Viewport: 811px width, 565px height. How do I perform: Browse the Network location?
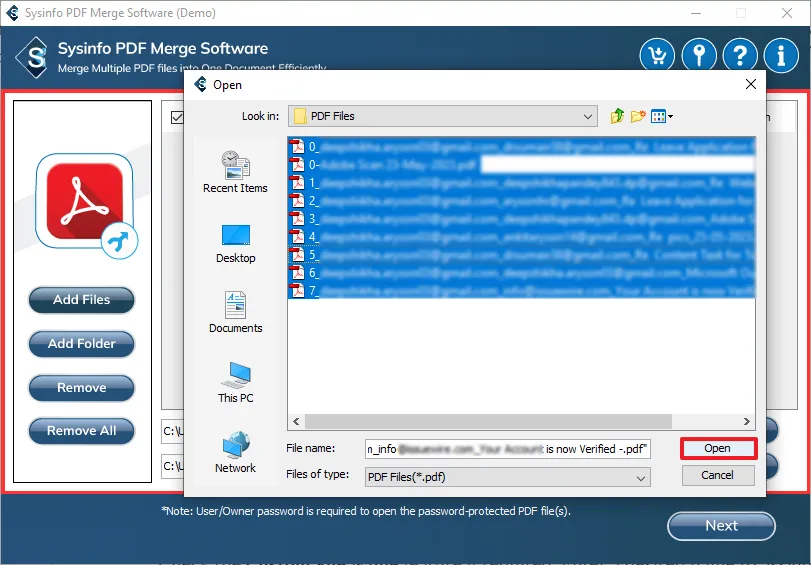(235, 452)
